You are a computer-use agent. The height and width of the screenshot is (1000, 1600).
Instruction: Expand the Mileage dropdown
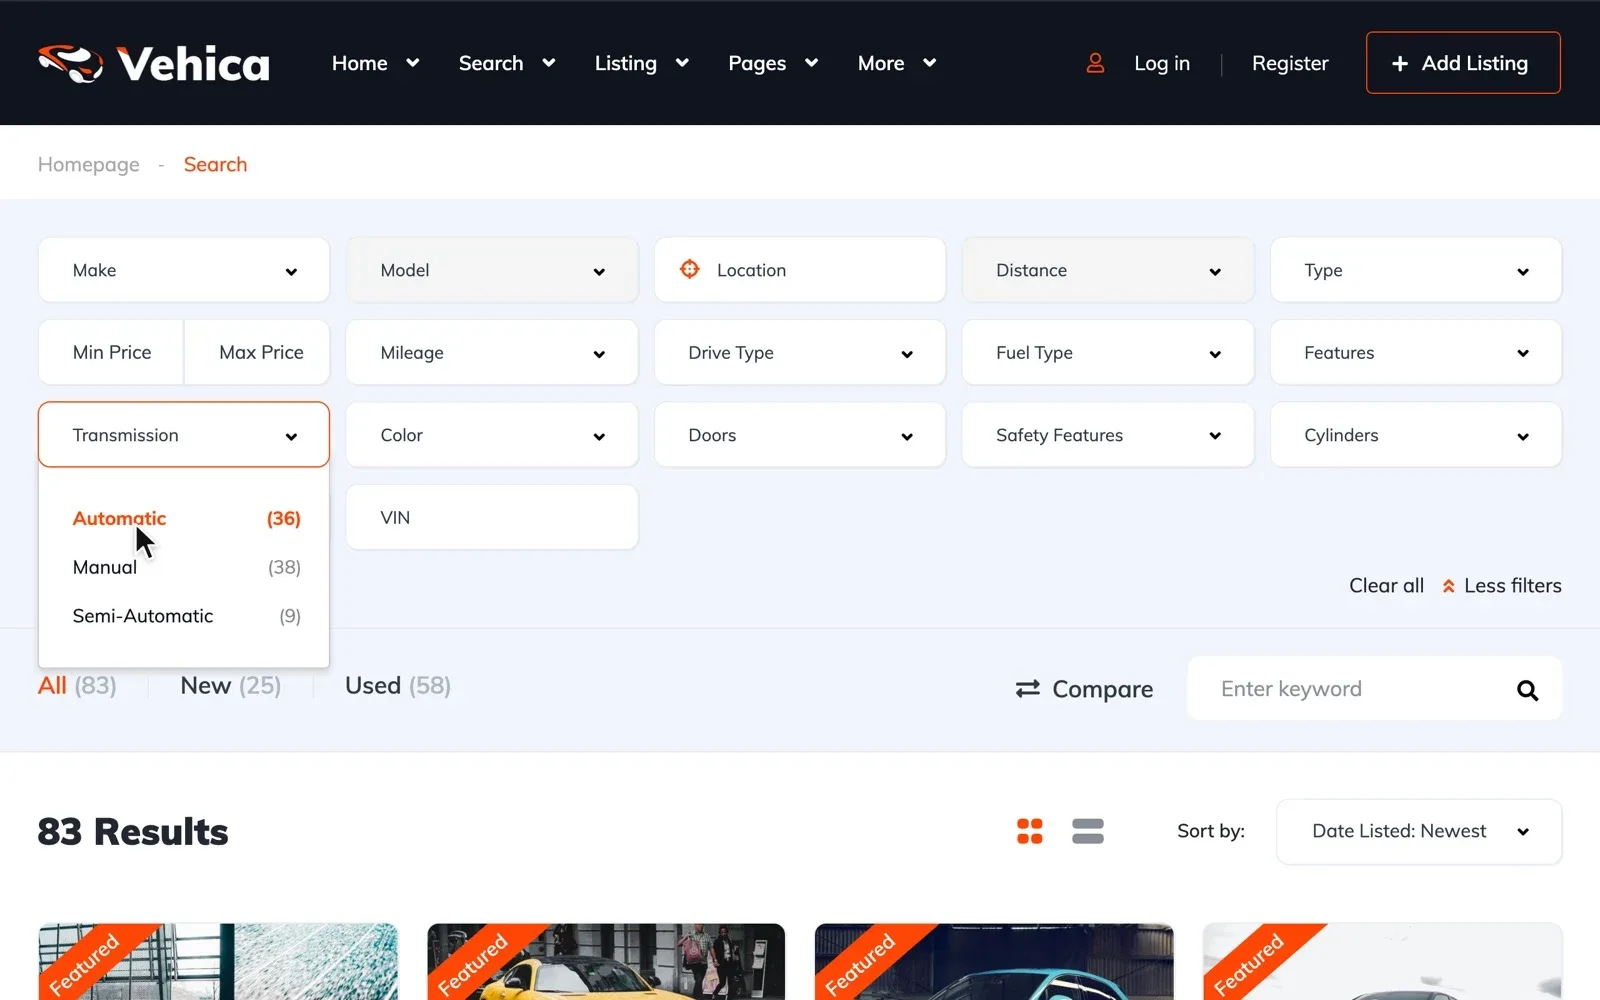coord(492,352)
